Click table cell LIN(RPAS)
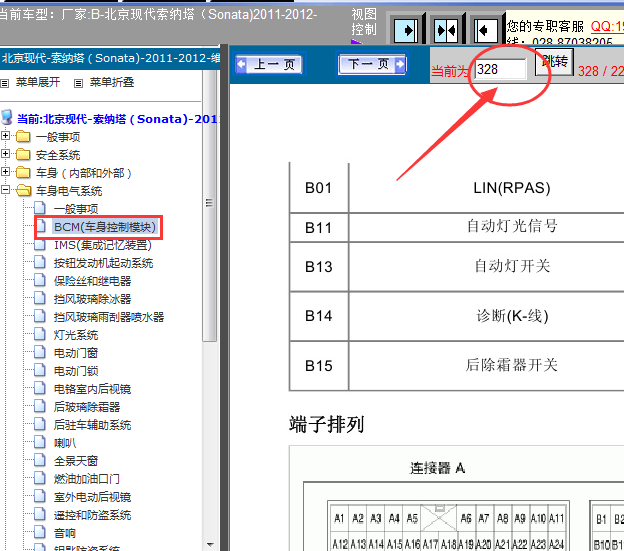The height and width of the screenshot is (551, 624). click(511, 188)
